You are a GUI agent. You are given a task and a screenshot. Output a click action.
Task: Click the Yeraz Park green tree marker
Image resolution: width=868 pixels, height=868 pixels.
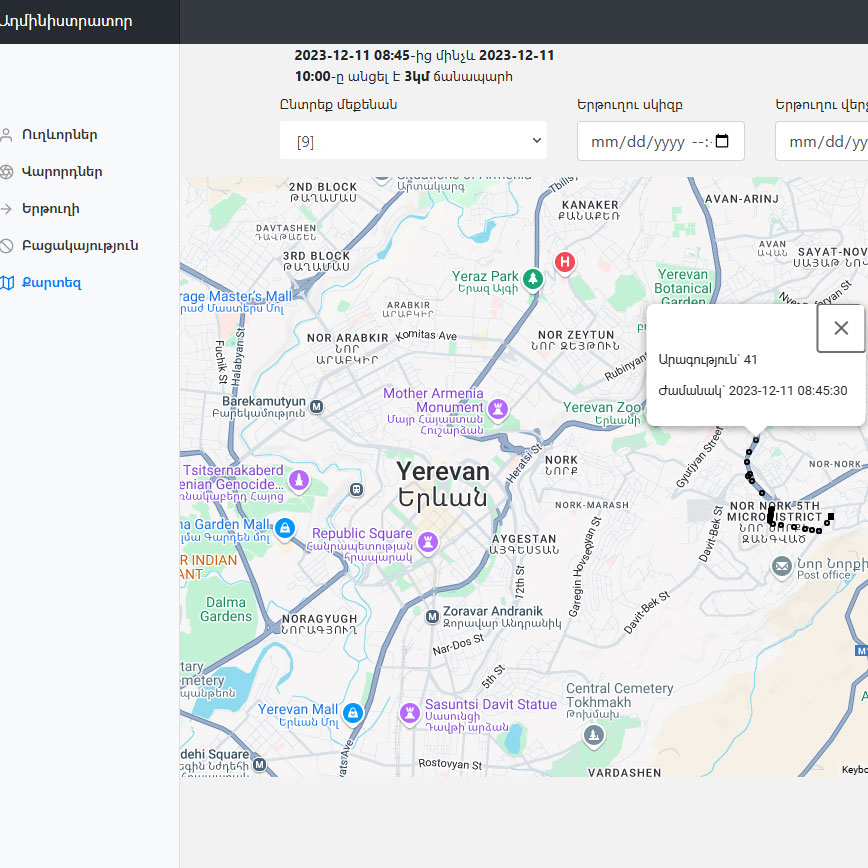point(533,278)
